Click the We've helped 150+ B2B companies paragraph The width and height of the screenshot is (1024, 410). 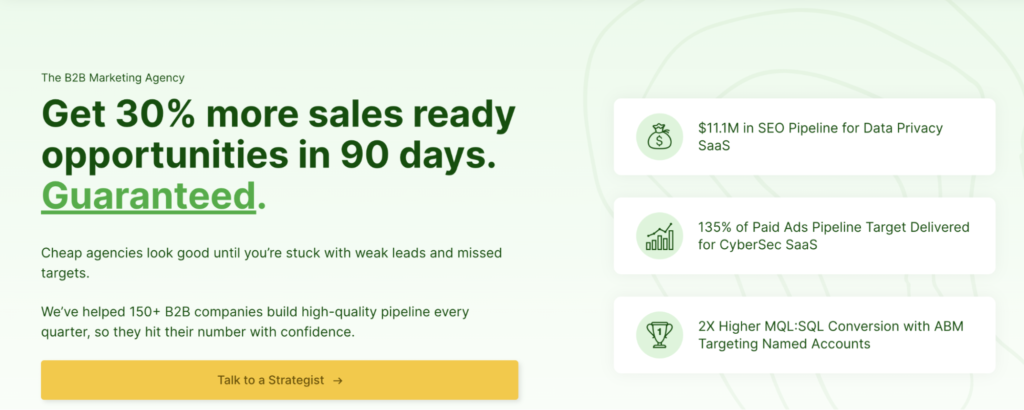point(255,321)
